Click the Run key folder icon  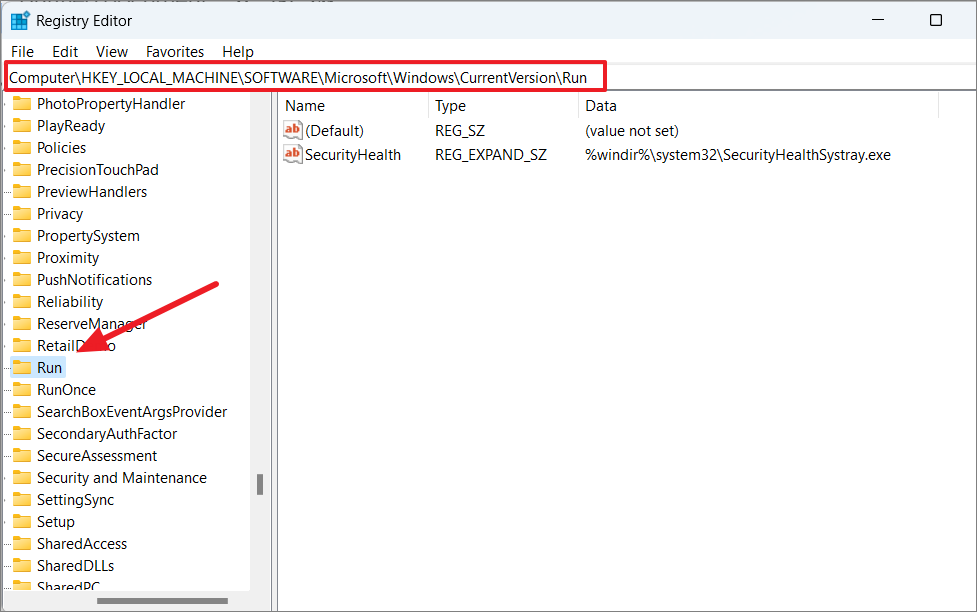tap(22, 368)
